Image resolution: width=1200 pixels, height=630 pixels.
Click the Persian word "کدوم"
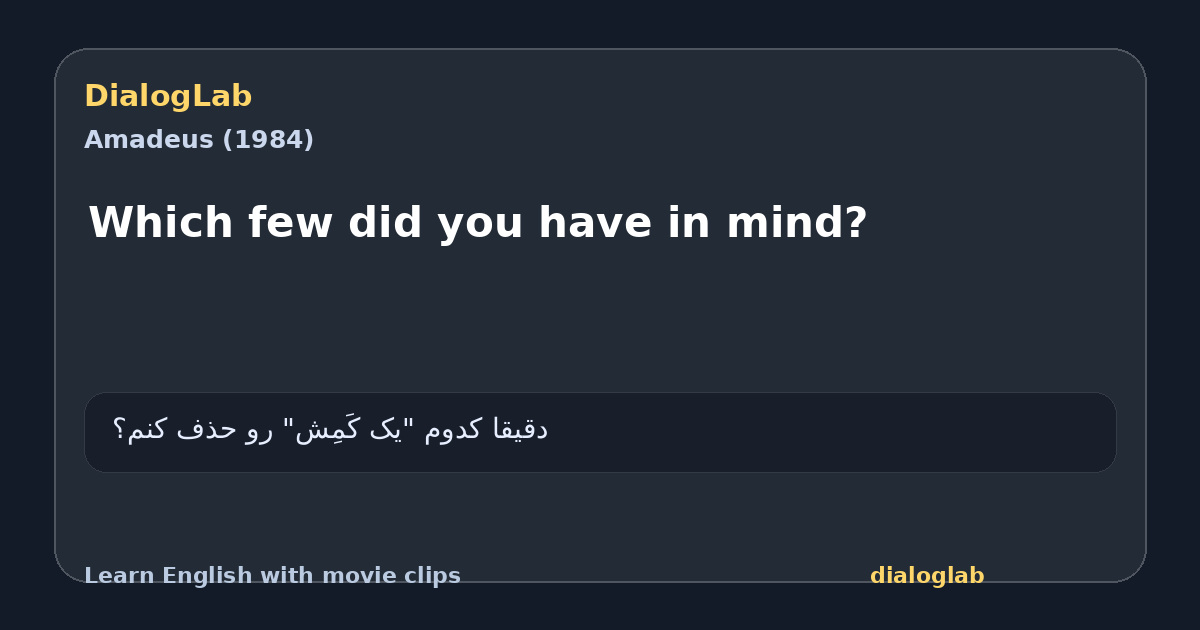pos(454,430)
